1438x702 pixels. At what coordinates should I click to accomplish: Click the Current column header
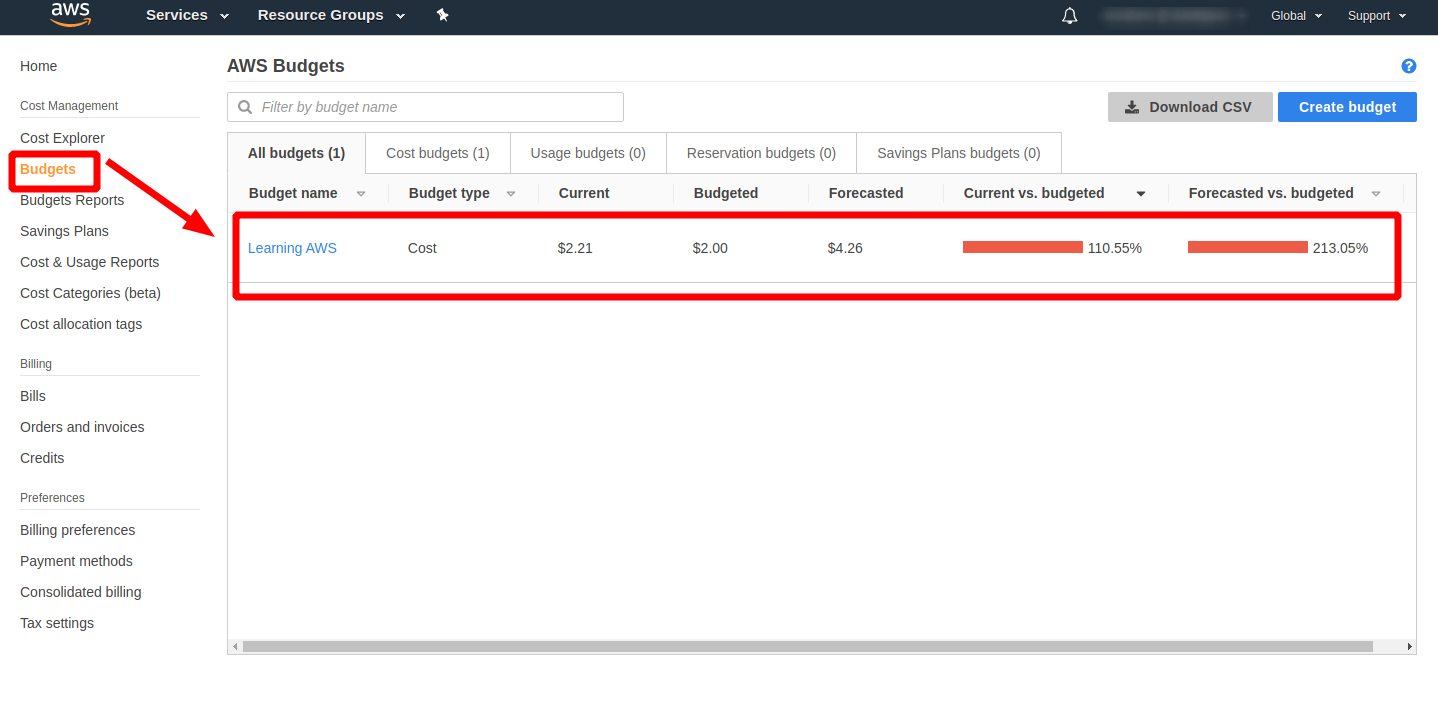pos(584,193)
